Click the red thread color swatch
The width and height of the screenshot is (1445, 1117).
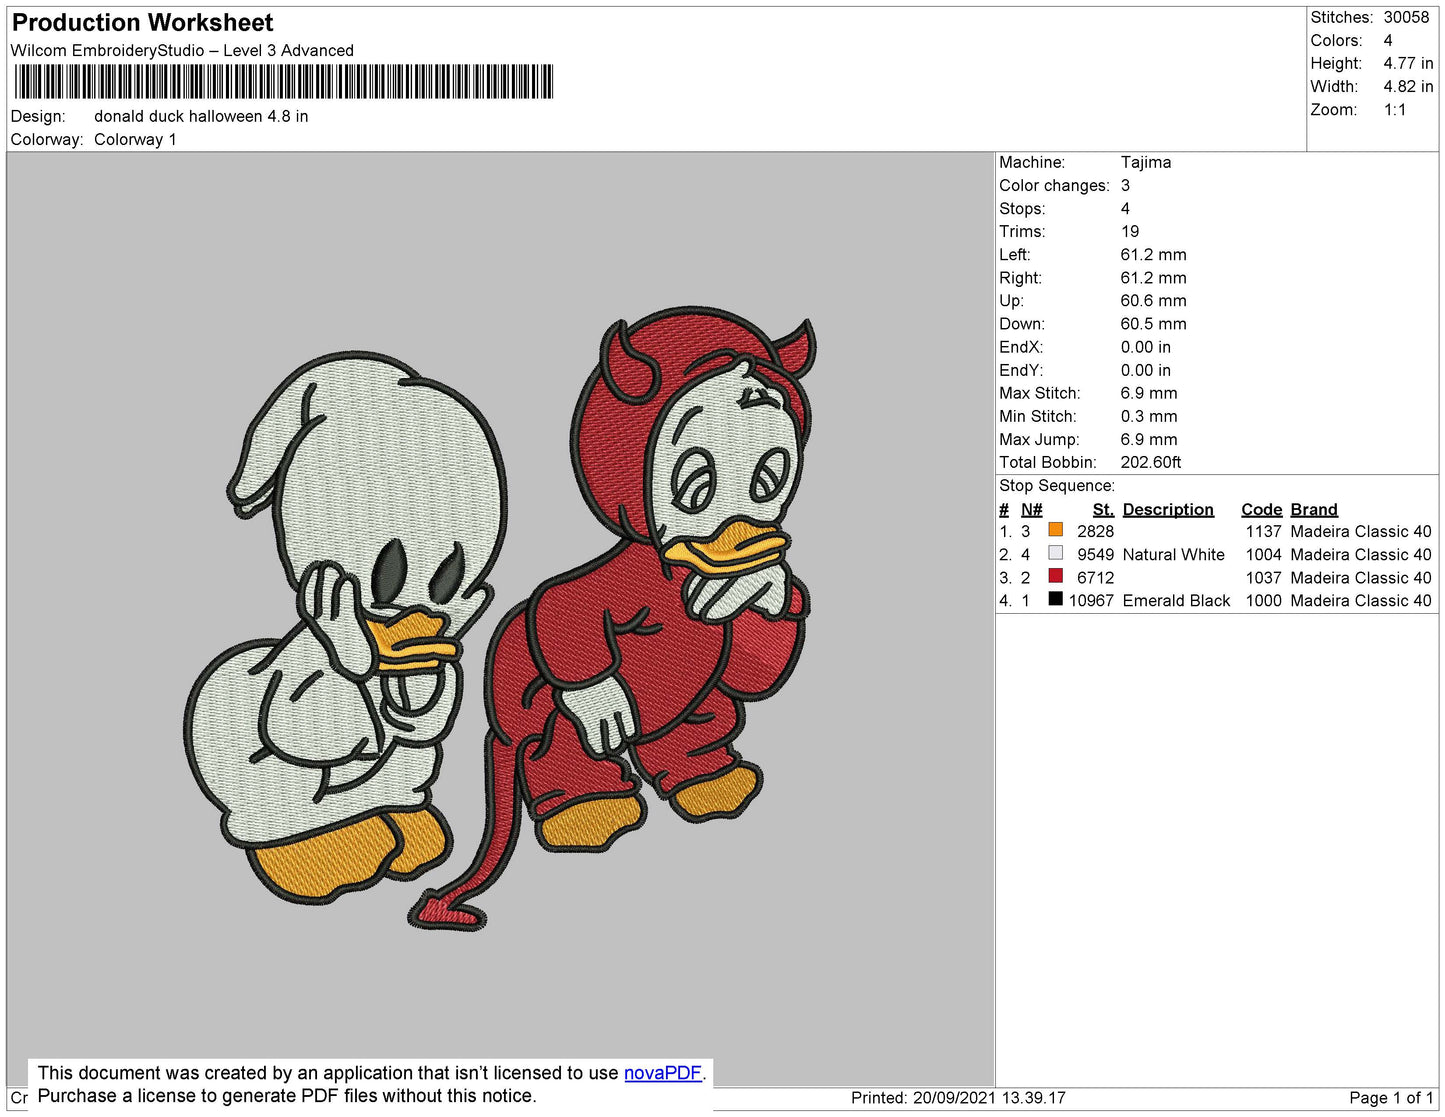point(1055,576)
